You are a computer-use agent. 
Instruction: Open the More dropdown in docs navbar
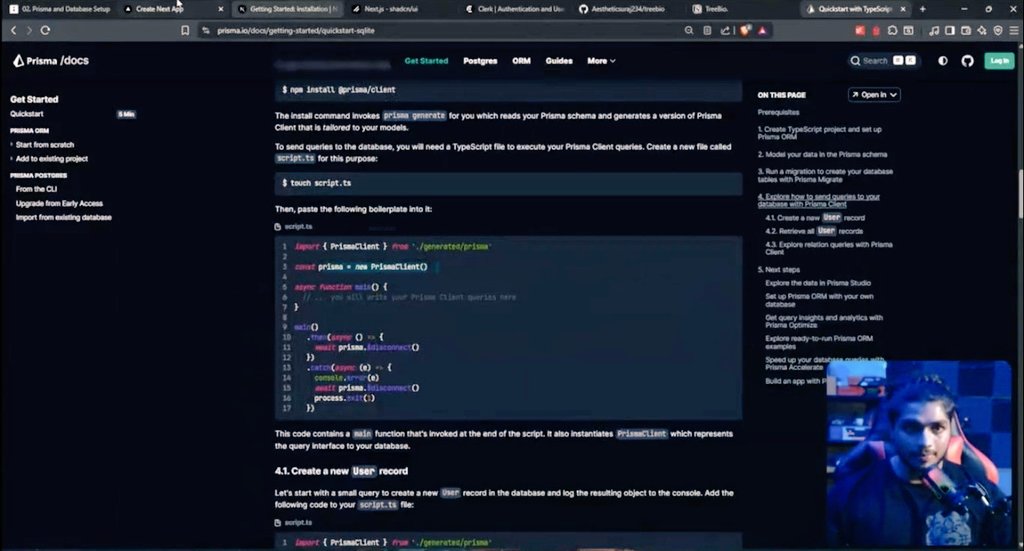point(601,61)
